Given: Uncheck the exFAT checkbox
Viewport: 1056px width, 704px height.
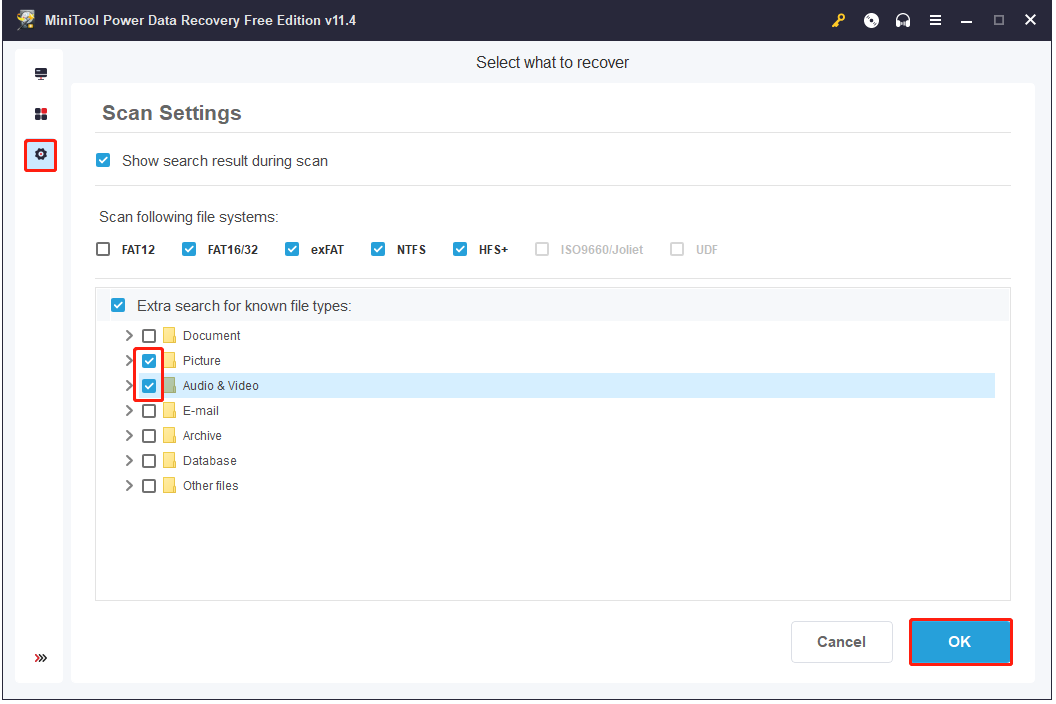Looking at the screenshot, I should point(292,249).
